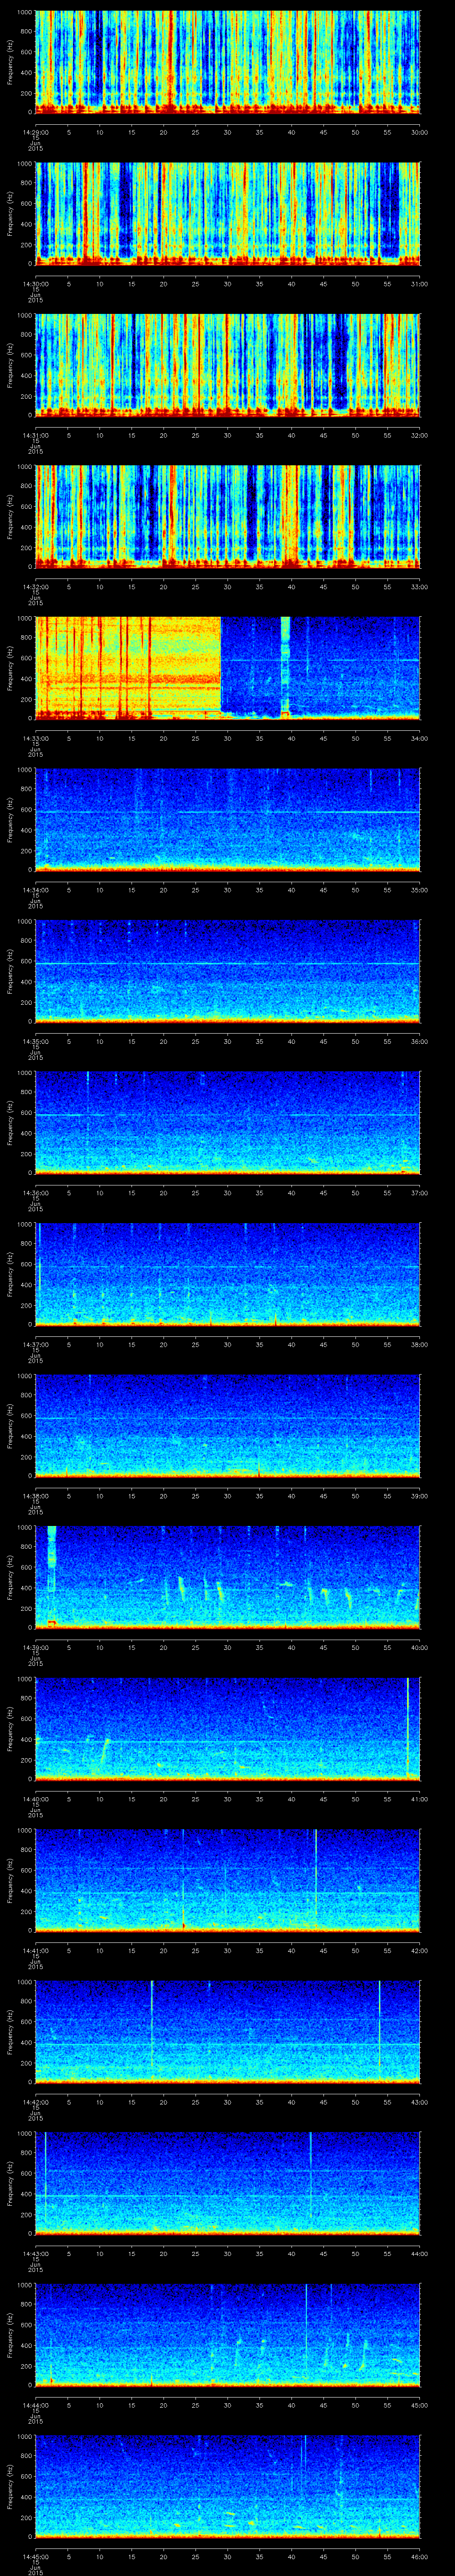This screenshot has width=455, height=2576.
Task: Click the 36:00 end time label
Action: 420,1041
